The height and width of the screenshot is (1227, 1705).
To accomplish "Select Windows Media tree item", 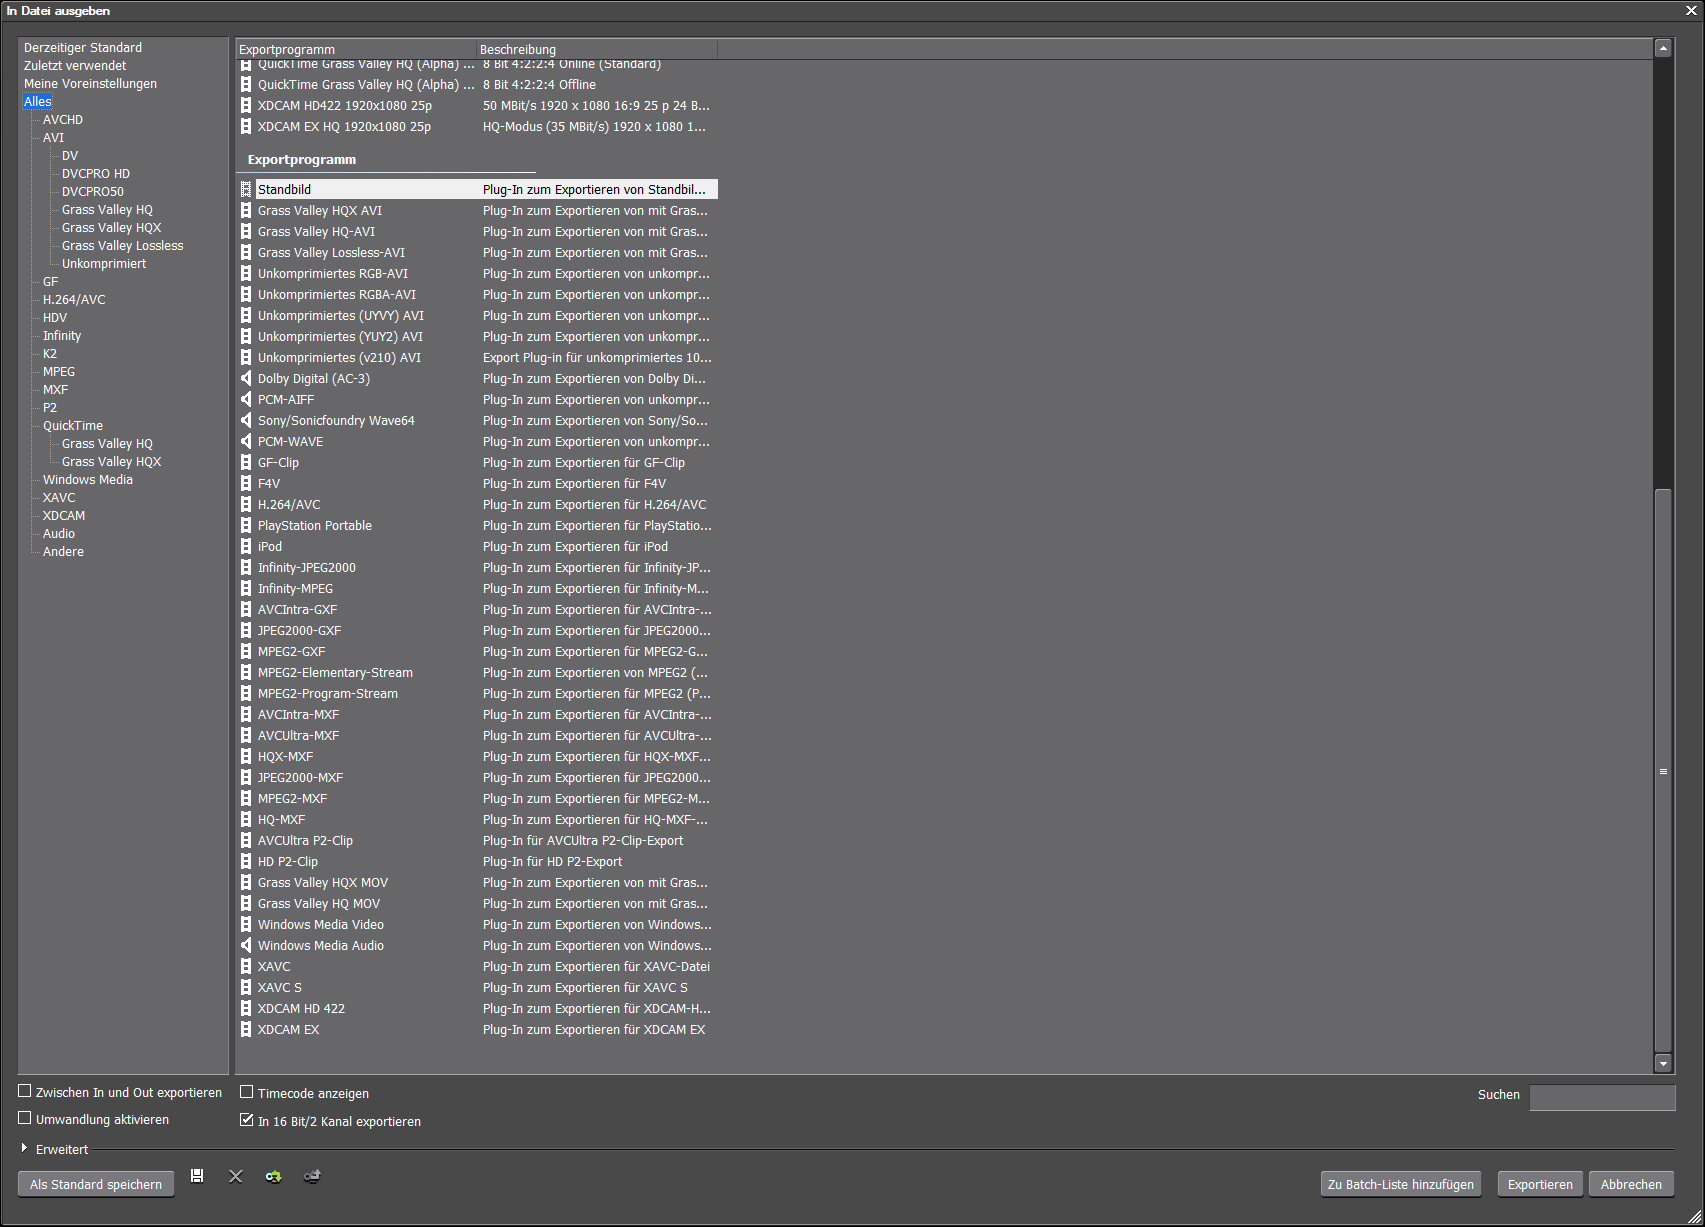I will coord(88,480).
